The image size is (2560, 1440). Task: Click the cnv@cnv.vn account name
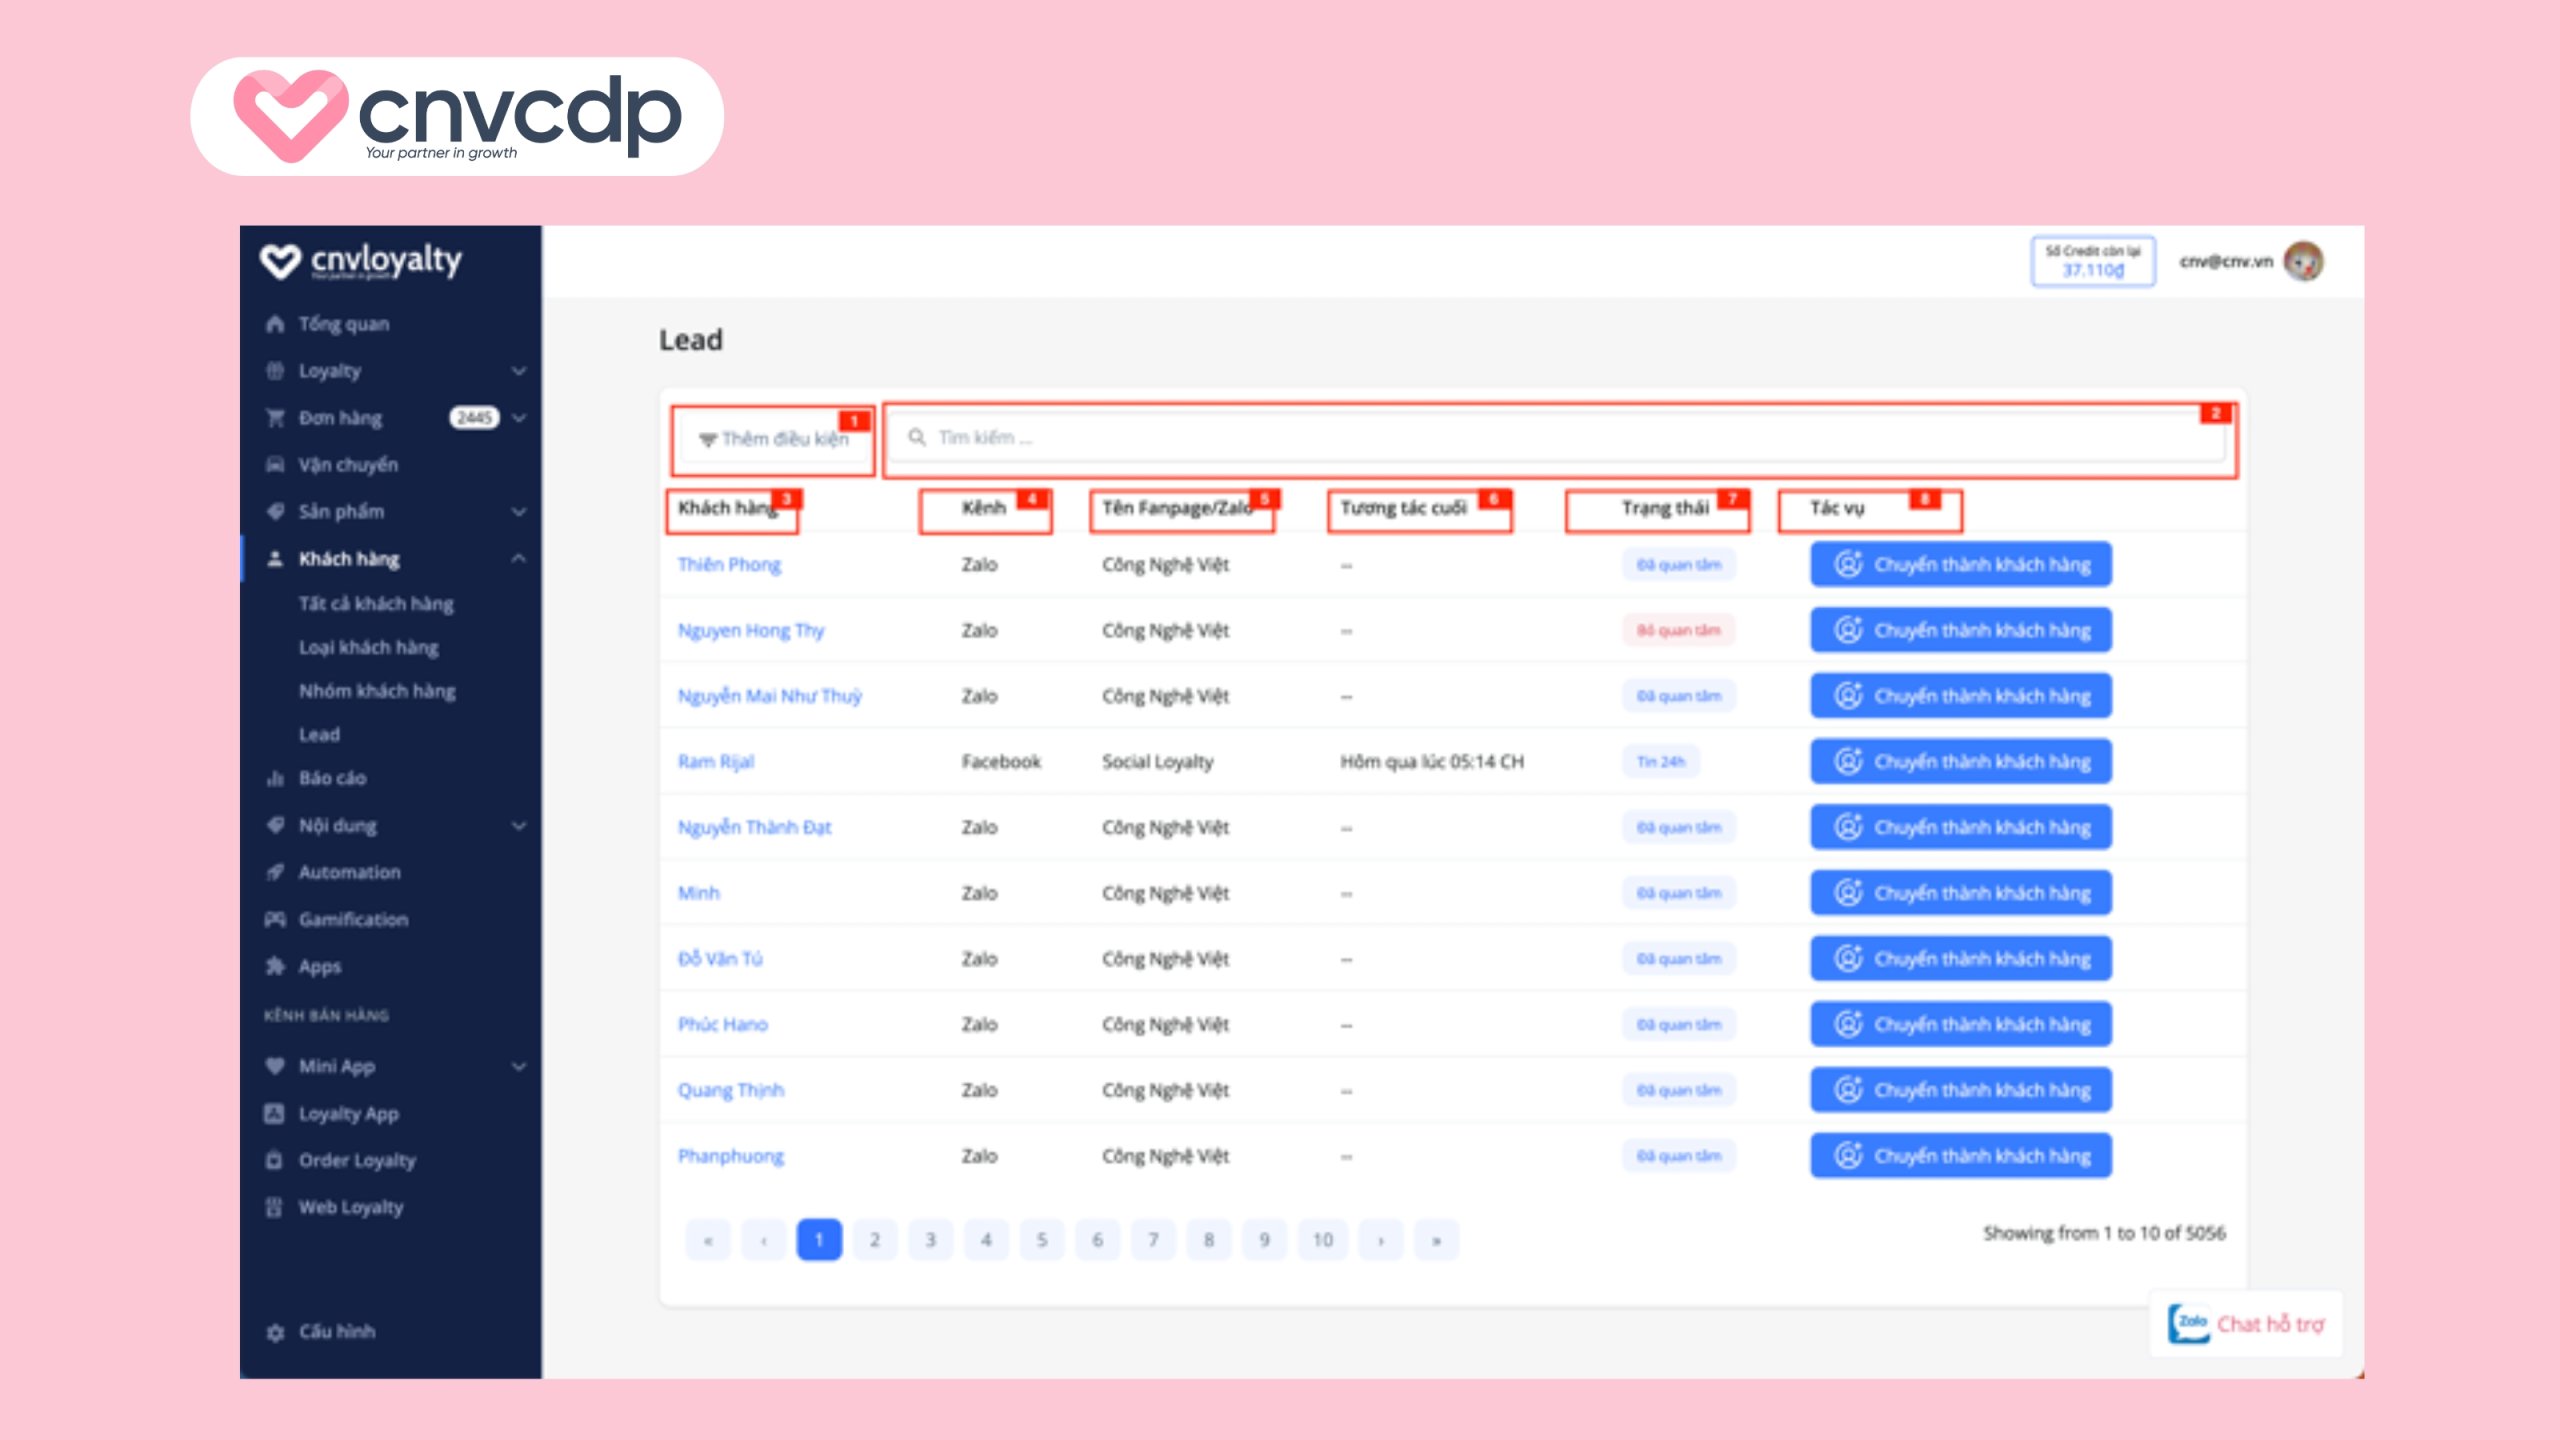[x=2226, y=262]
